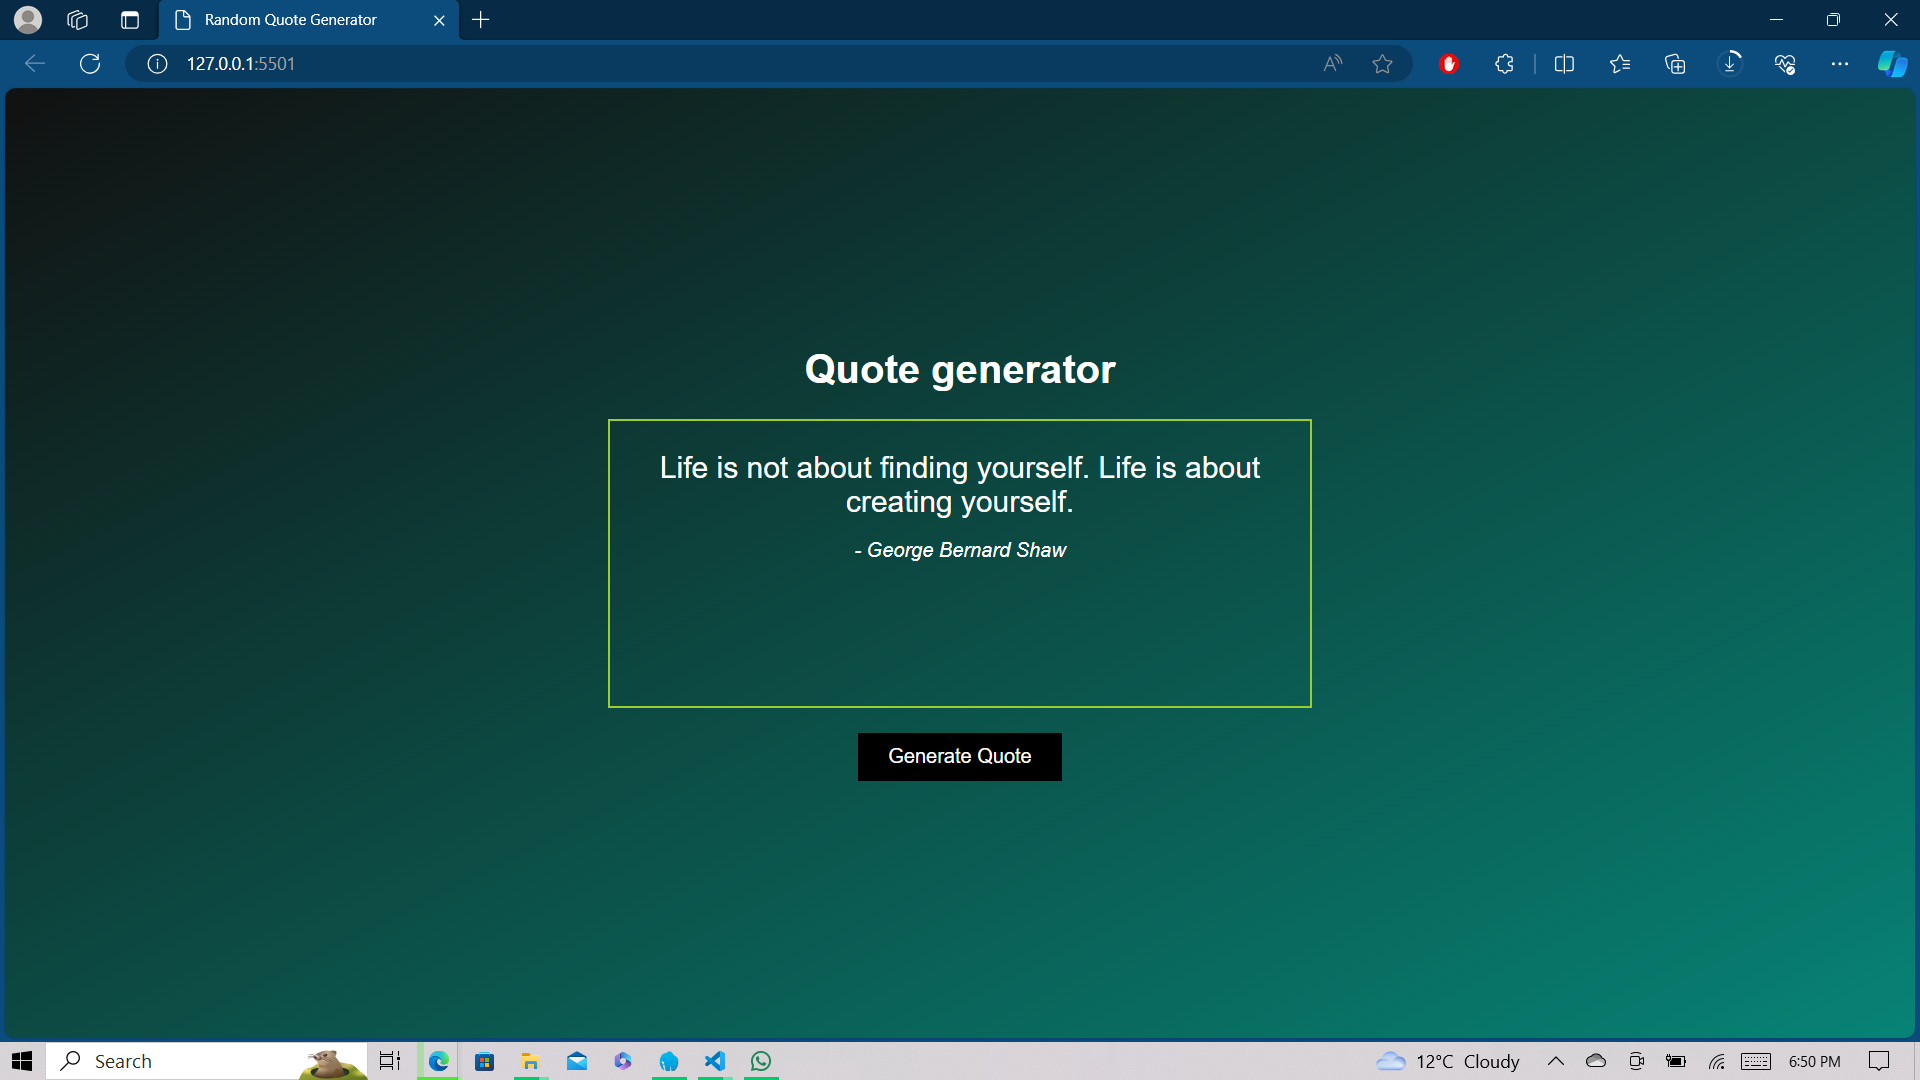Open Settings and more menu
The width and height of the screenshot is (1920, 1080).
[1840, 64]
